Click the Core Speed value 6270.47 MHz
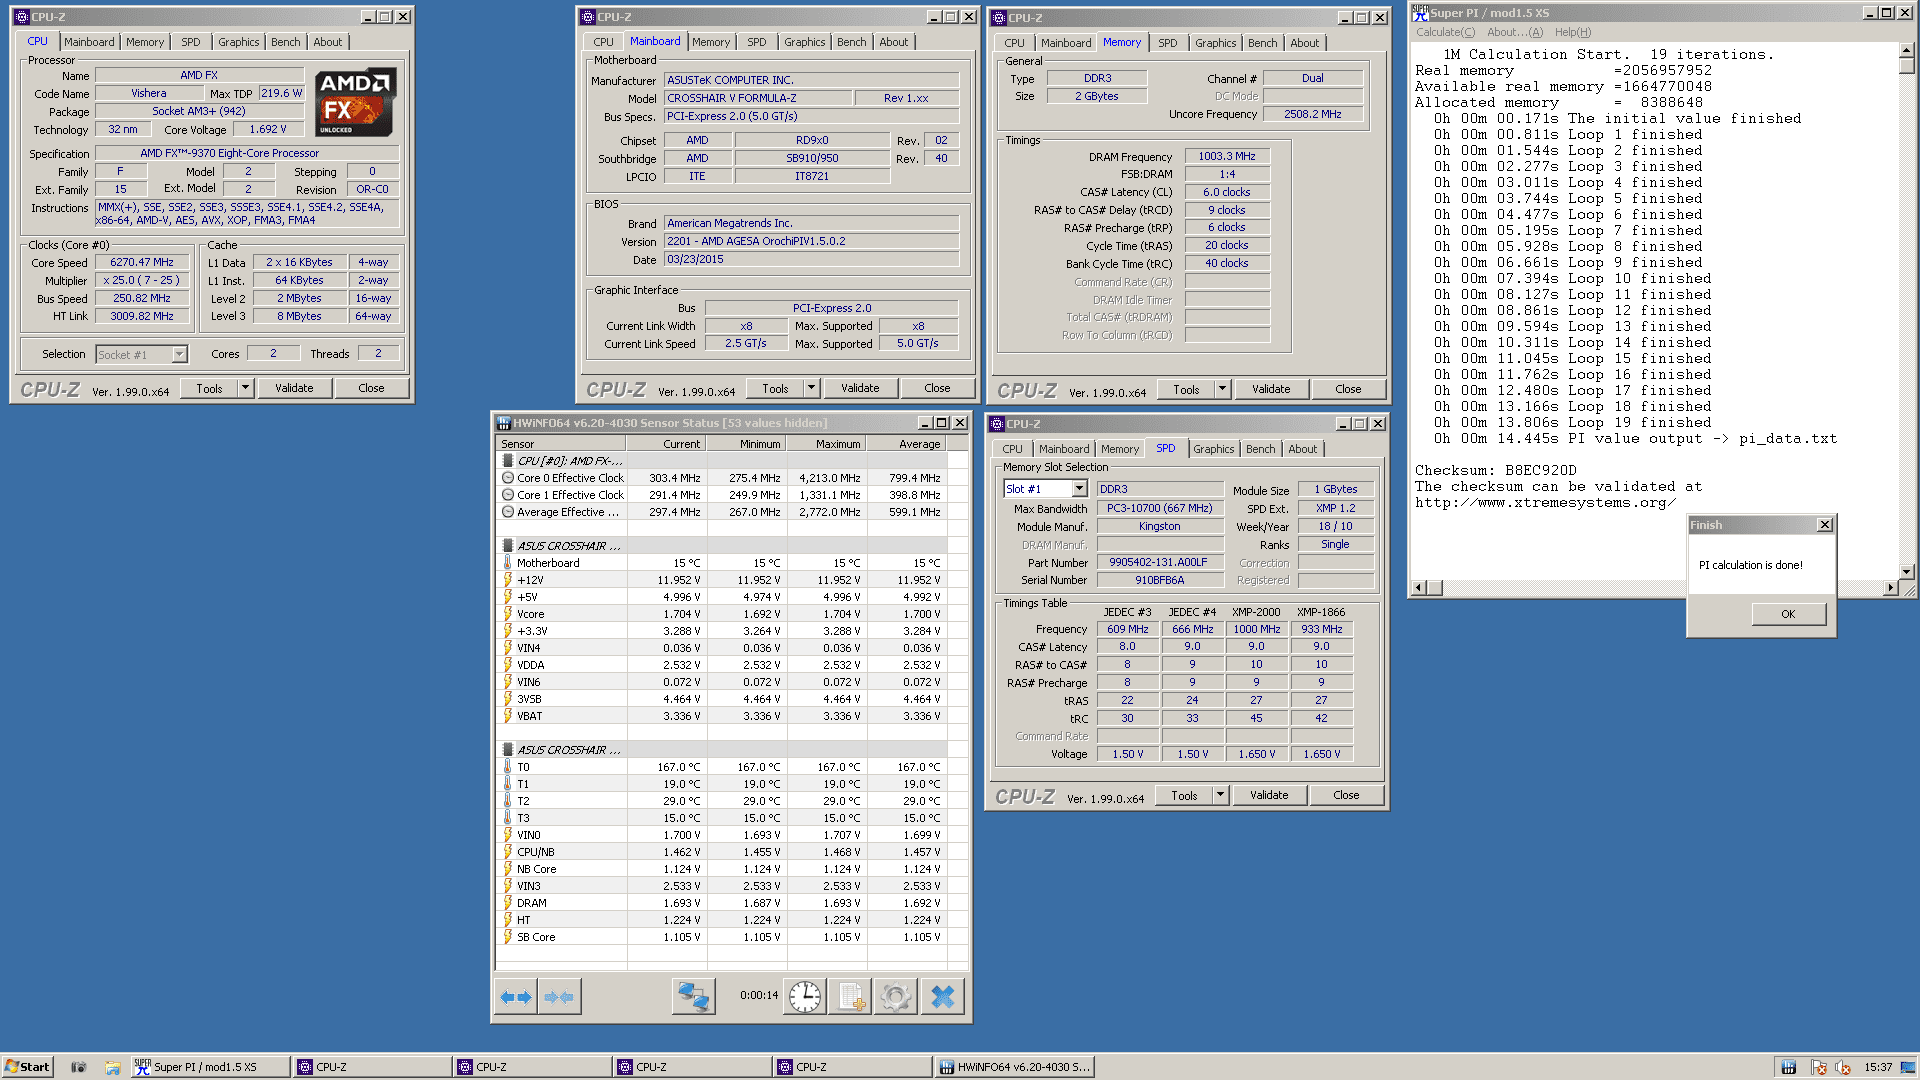1920x1080 pixels. [142, 262]
